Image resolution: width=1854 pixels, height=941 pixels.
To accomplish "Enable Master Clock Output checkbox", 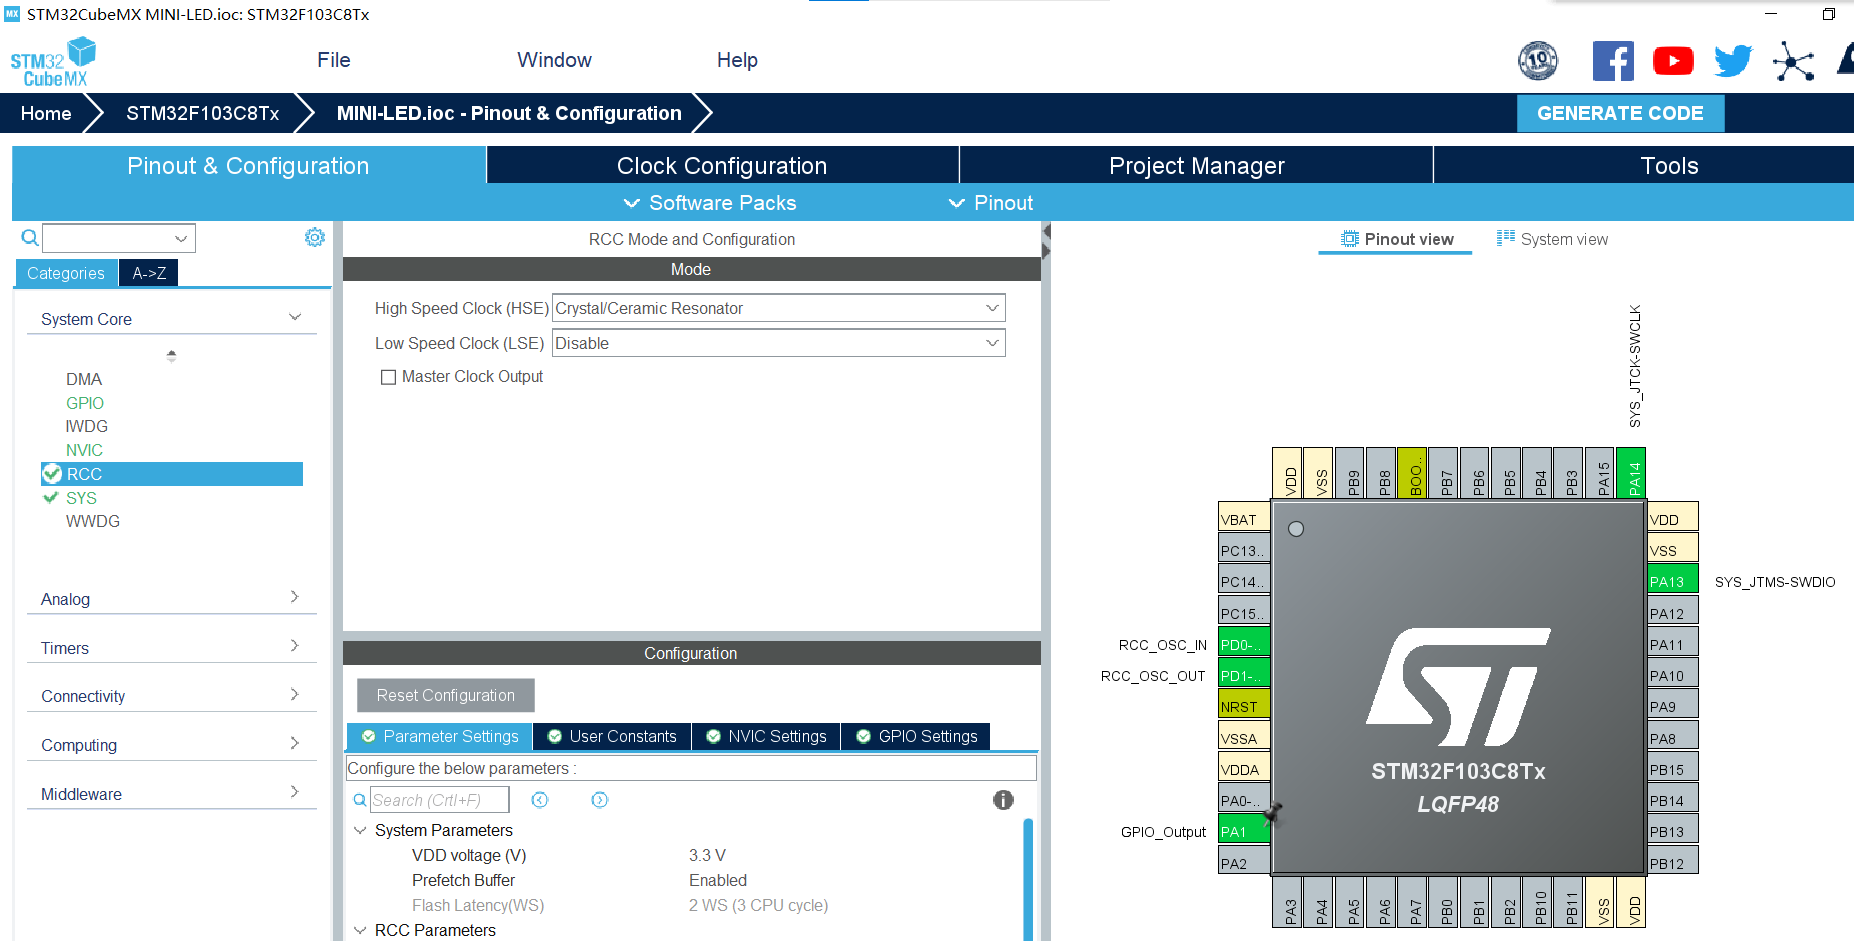I will click(388, 377).
